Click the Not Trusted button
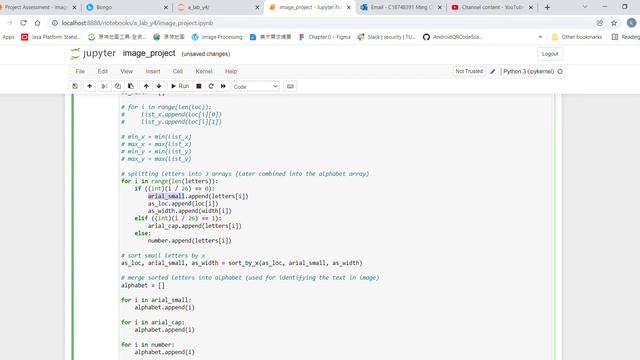The height and width of the screenshot is (360, 640). [x=469, y=71]
